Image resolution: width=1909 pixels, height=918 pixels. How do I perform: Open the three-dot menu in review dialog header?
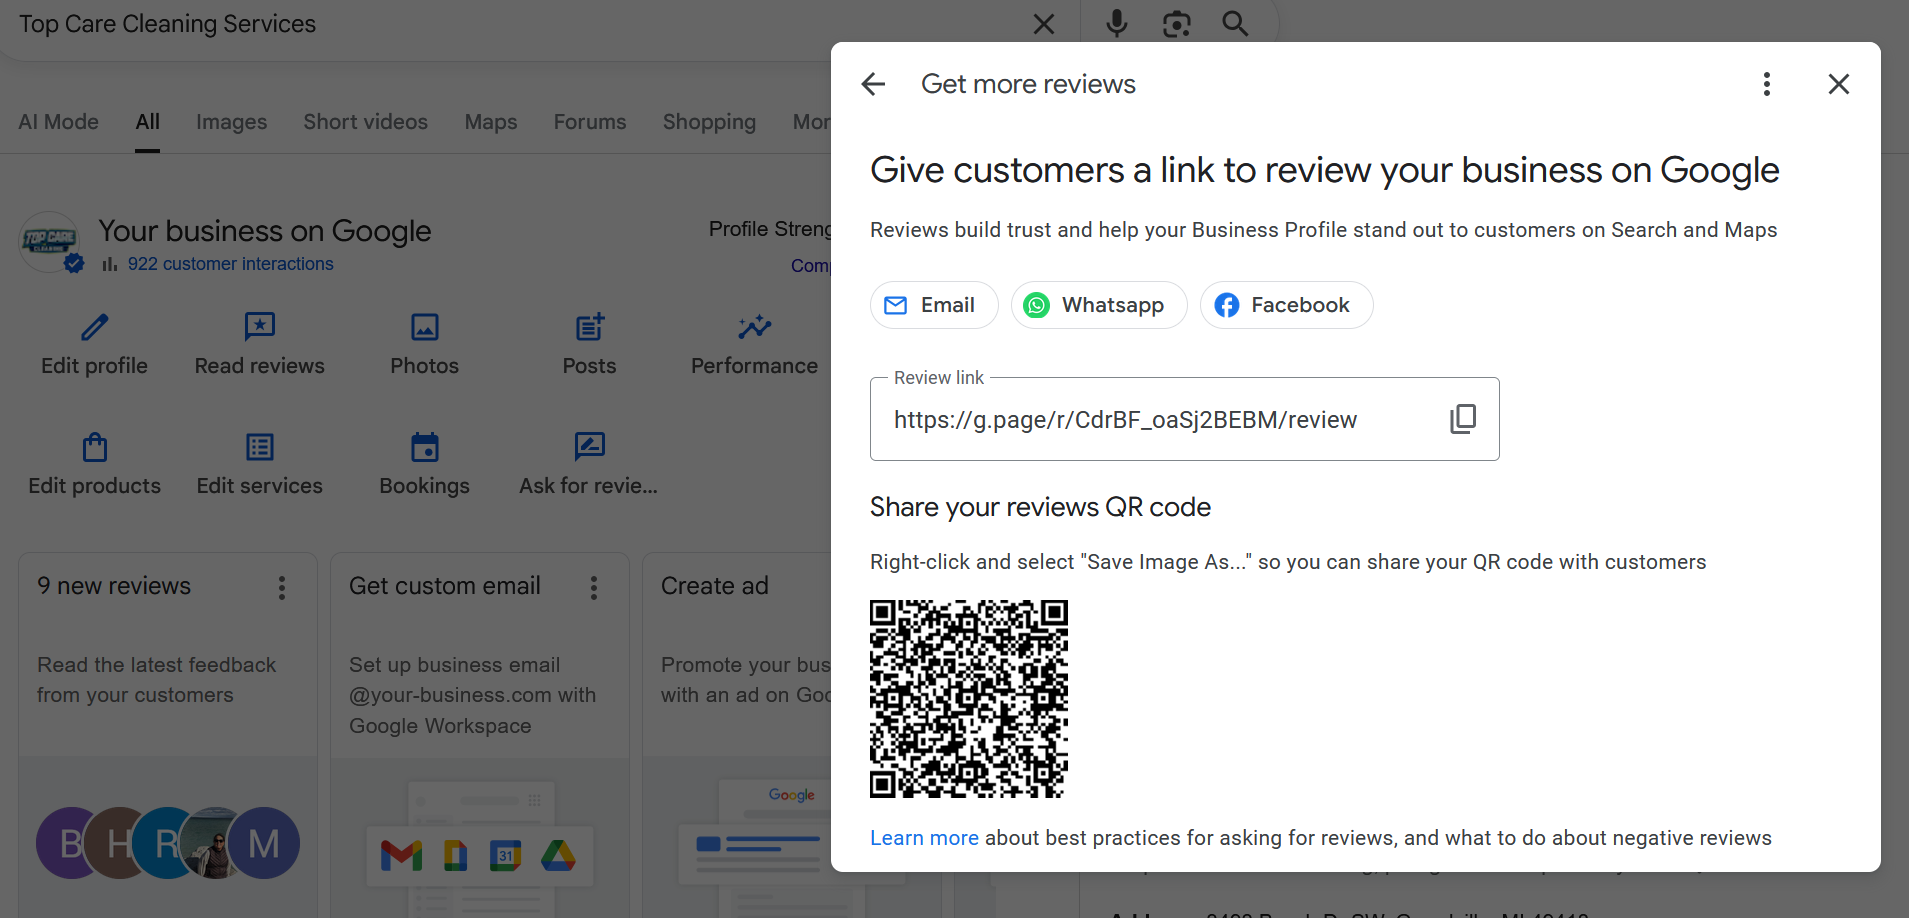click(1767, 84)
